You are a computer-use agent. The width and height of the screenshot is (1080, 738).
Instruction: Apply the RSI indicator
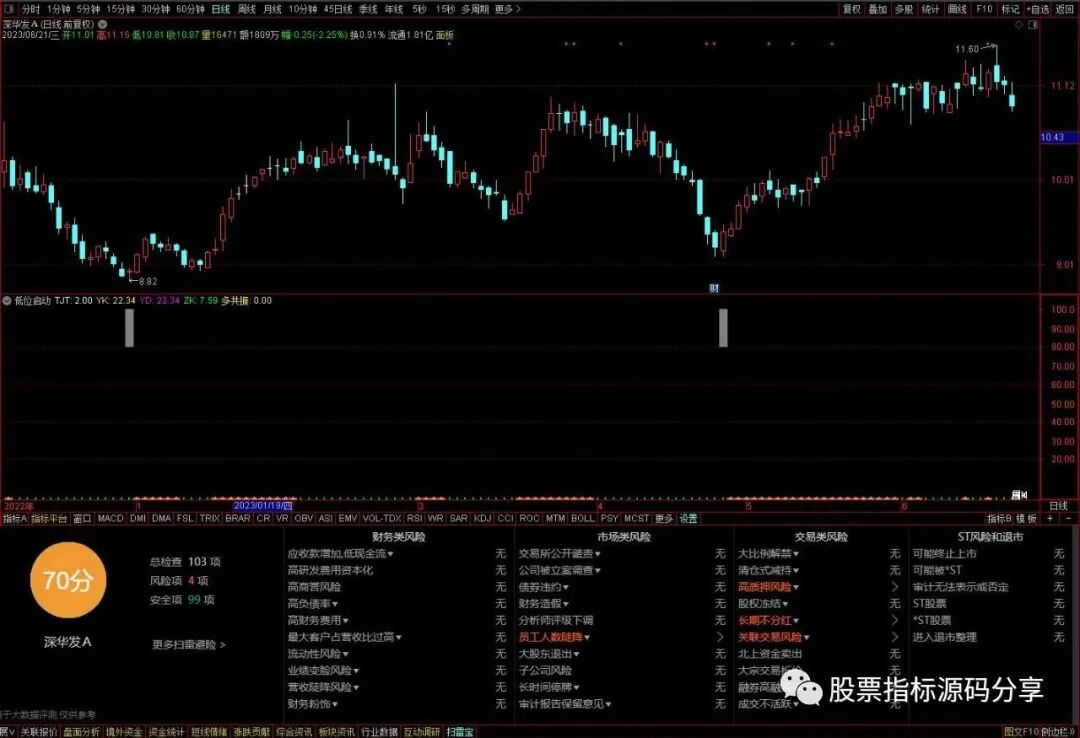tap(415, 518)
